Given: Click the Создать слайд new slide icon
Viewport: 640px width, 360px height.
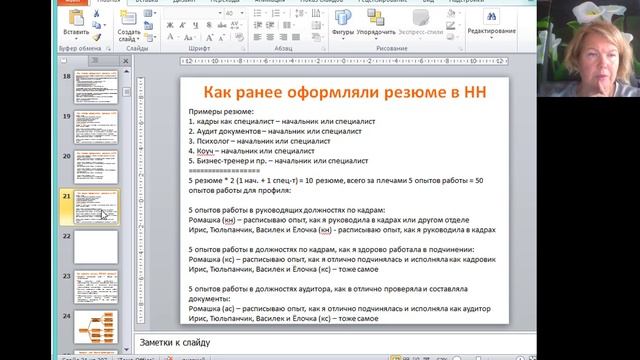Looking at the screenshot, I should (x=128, y=18).
